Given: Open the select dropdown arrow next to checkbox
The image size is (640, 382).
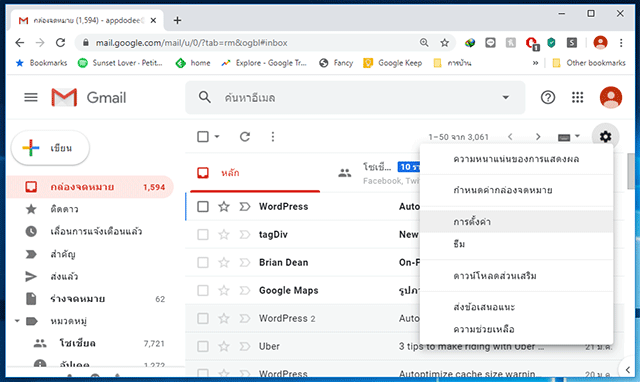Looking at the screenshot, I should [217, 137].
